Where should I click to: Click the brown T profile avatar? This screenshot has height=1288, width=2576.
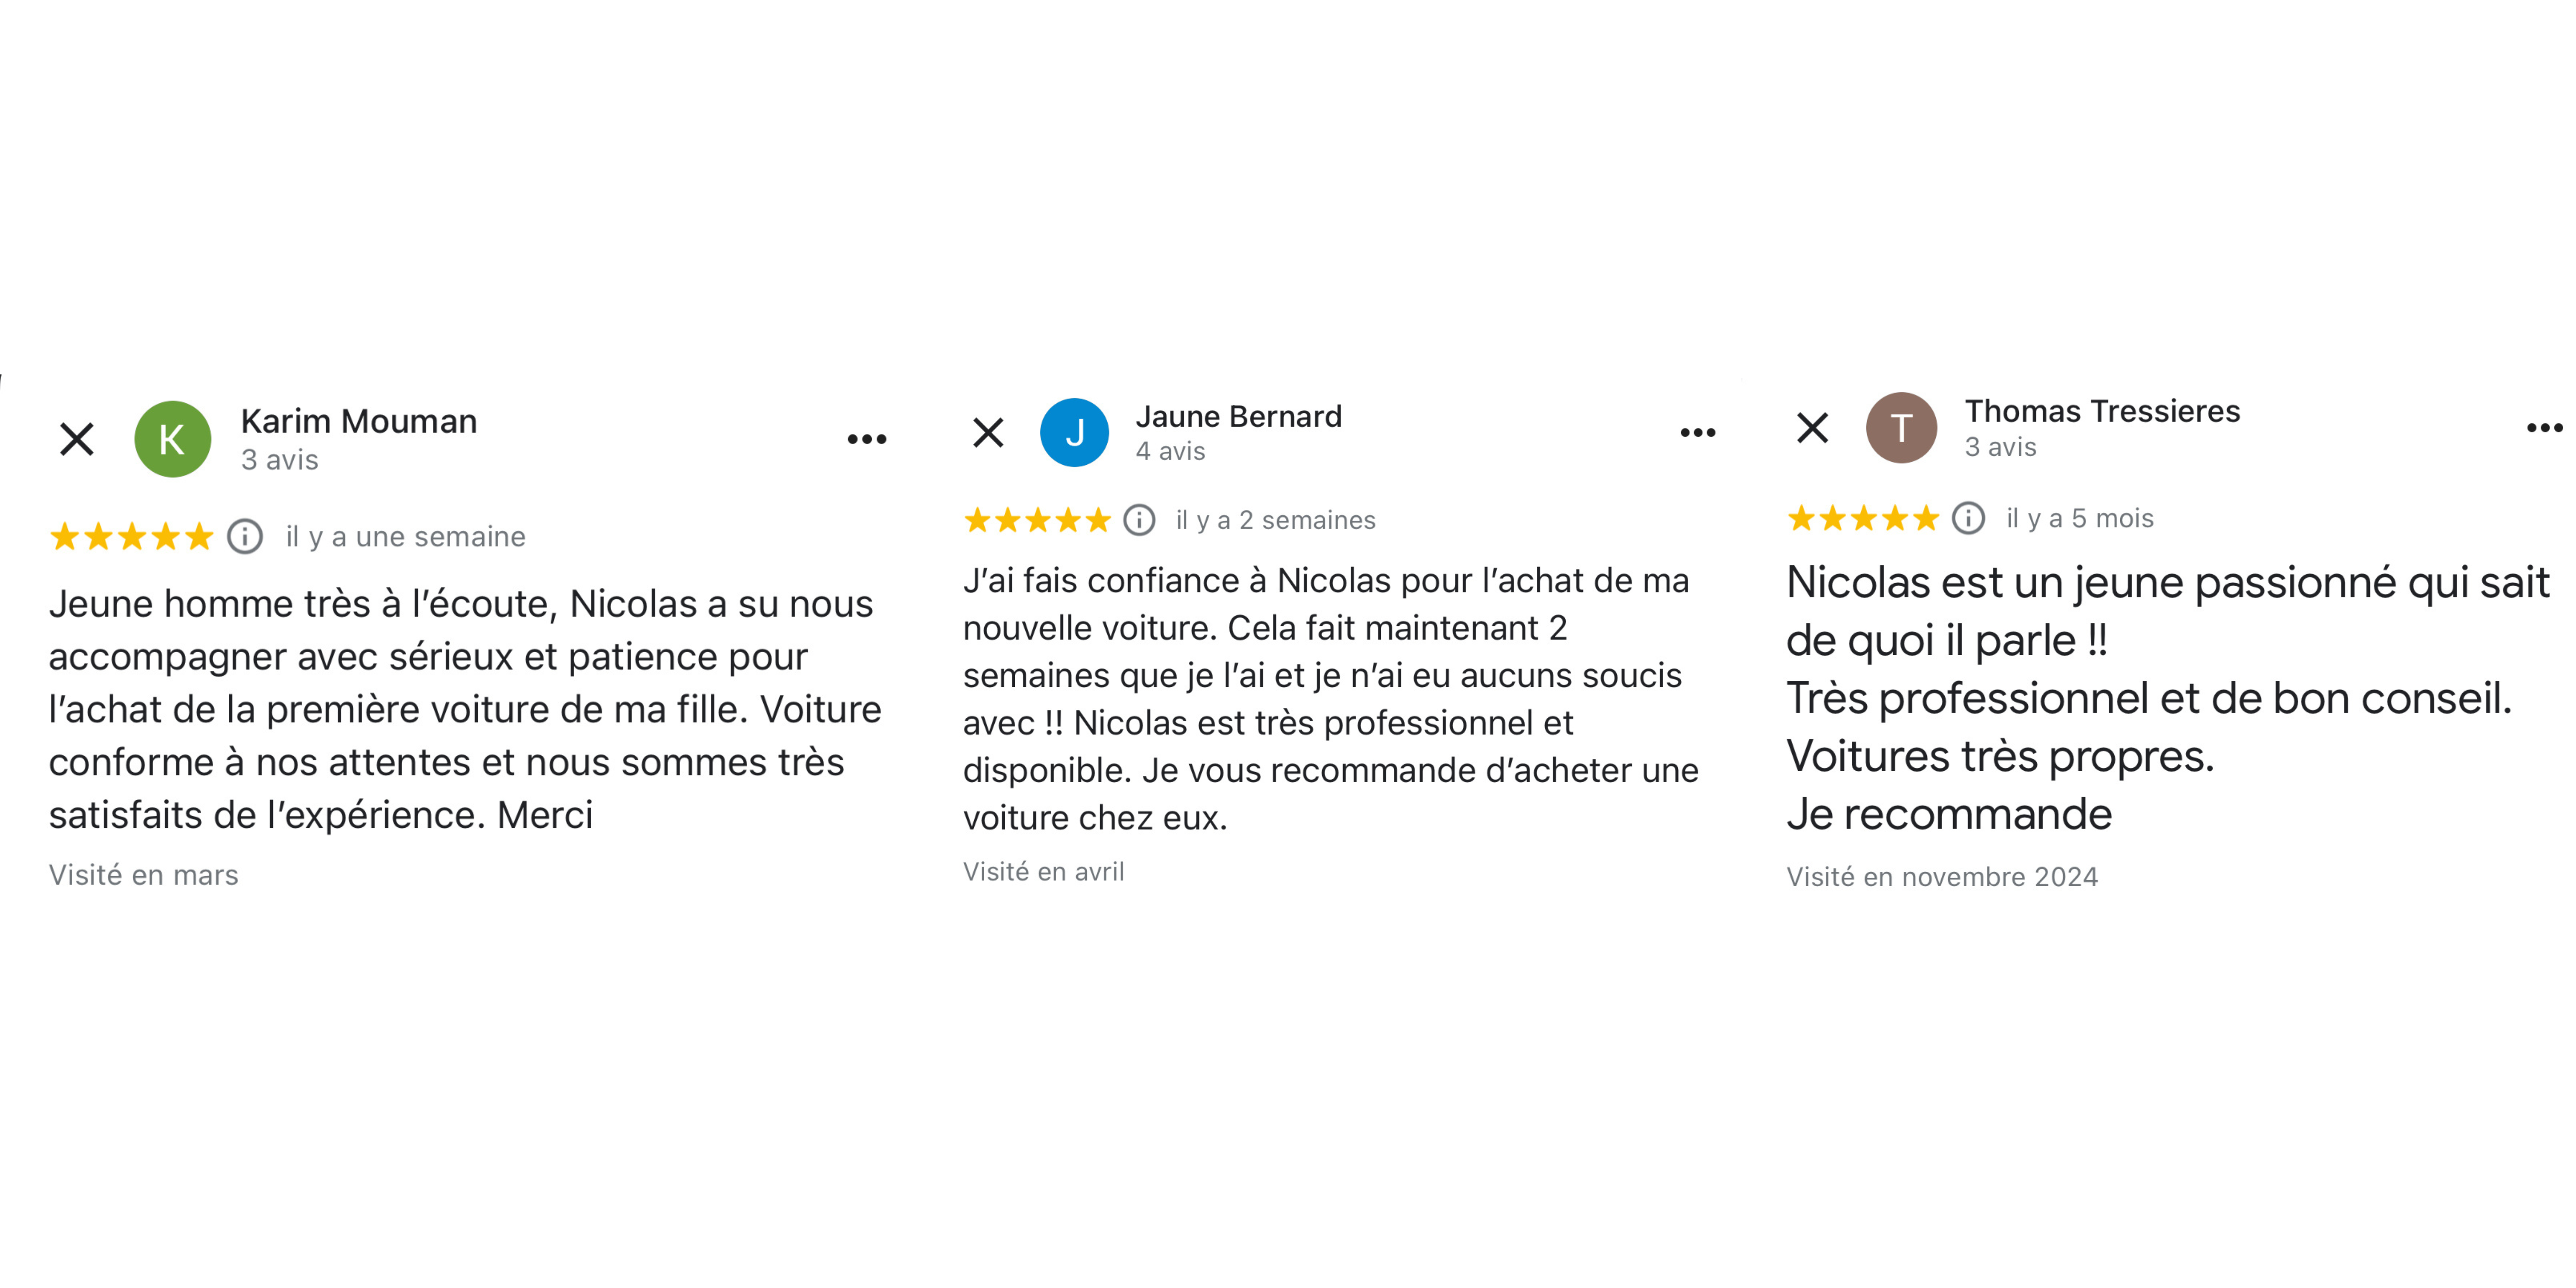(1901, 428)
